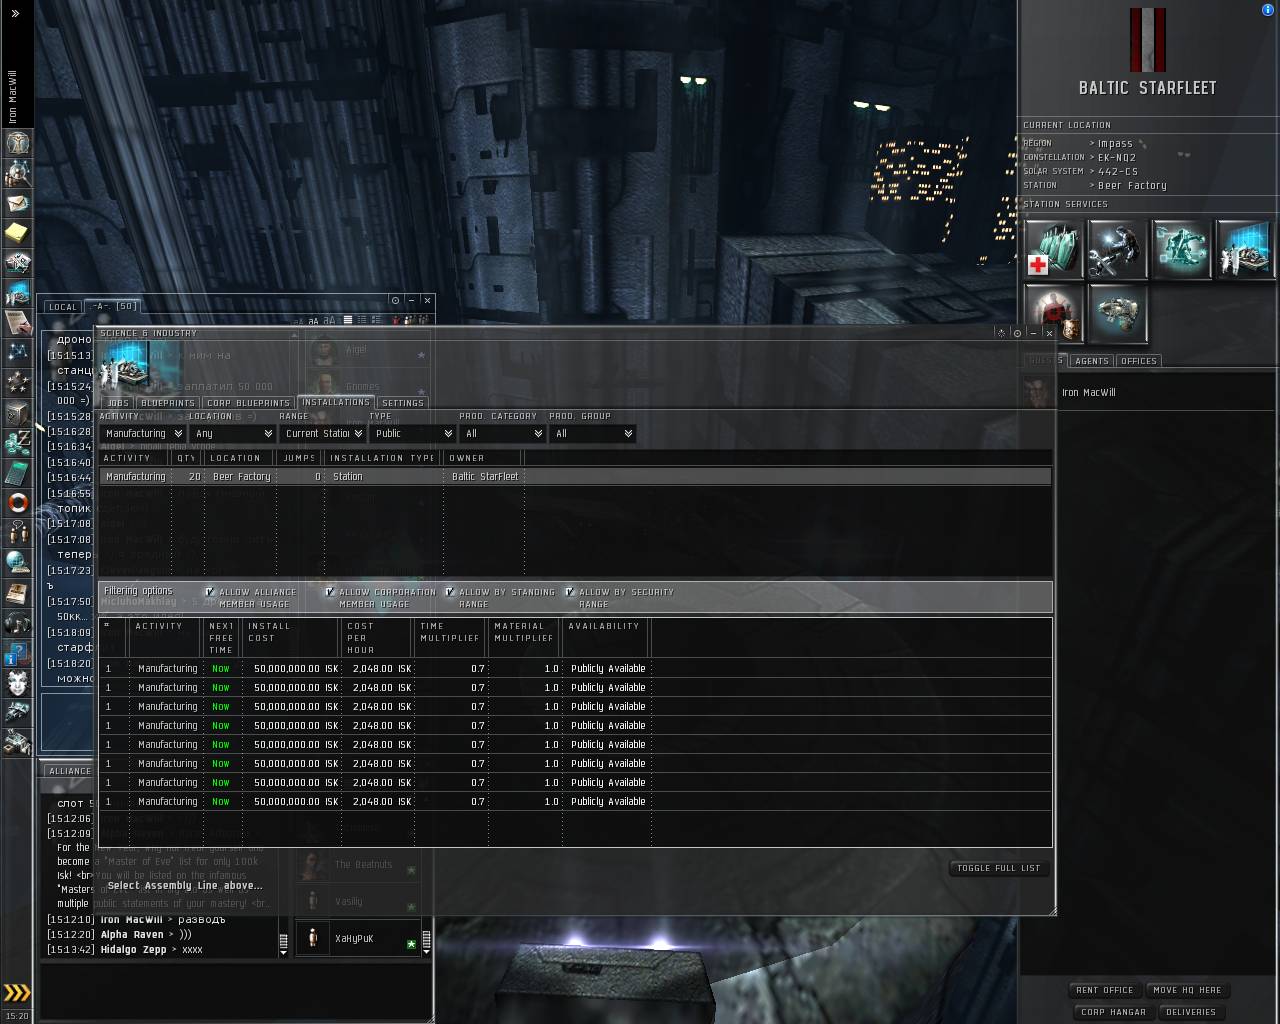Viewport: 1280px width, 1024px height.
Task: Open the Bounty Office station service
Action: click(1054, 313)
